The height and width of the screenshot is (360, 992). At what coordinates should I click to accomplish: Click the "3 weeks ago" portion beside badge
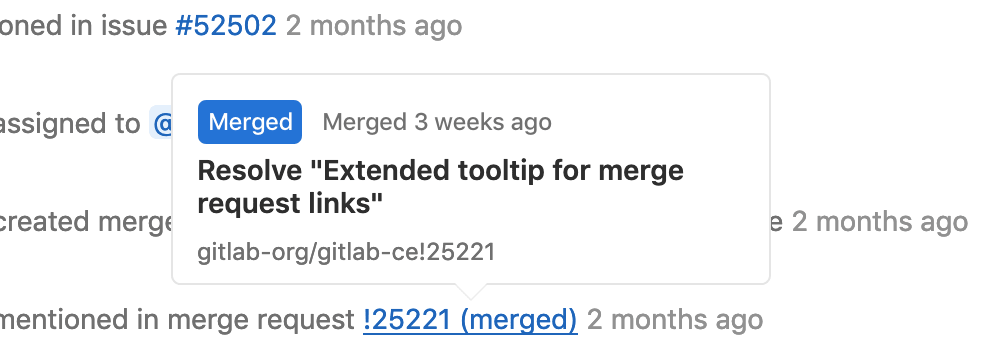(x=483, y=122)
